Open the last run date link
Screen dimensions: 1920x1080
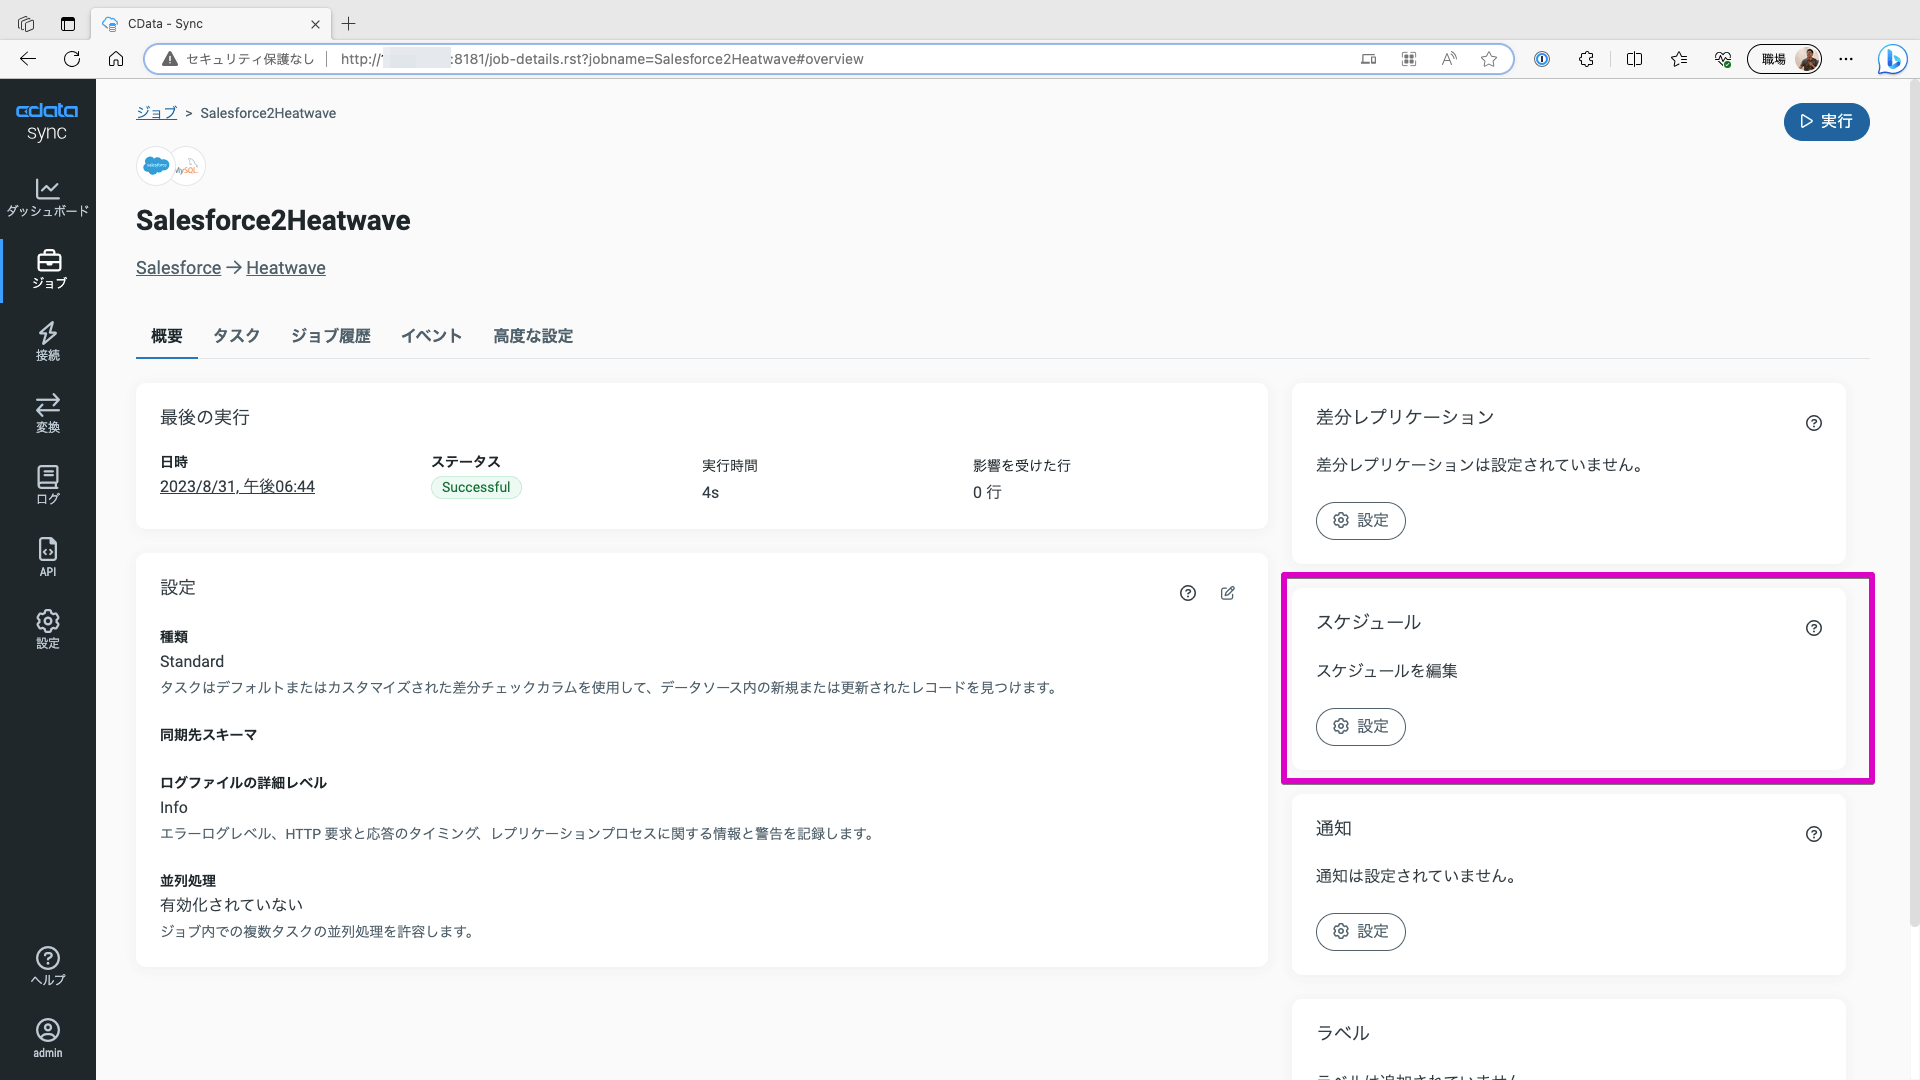(237, 487)
